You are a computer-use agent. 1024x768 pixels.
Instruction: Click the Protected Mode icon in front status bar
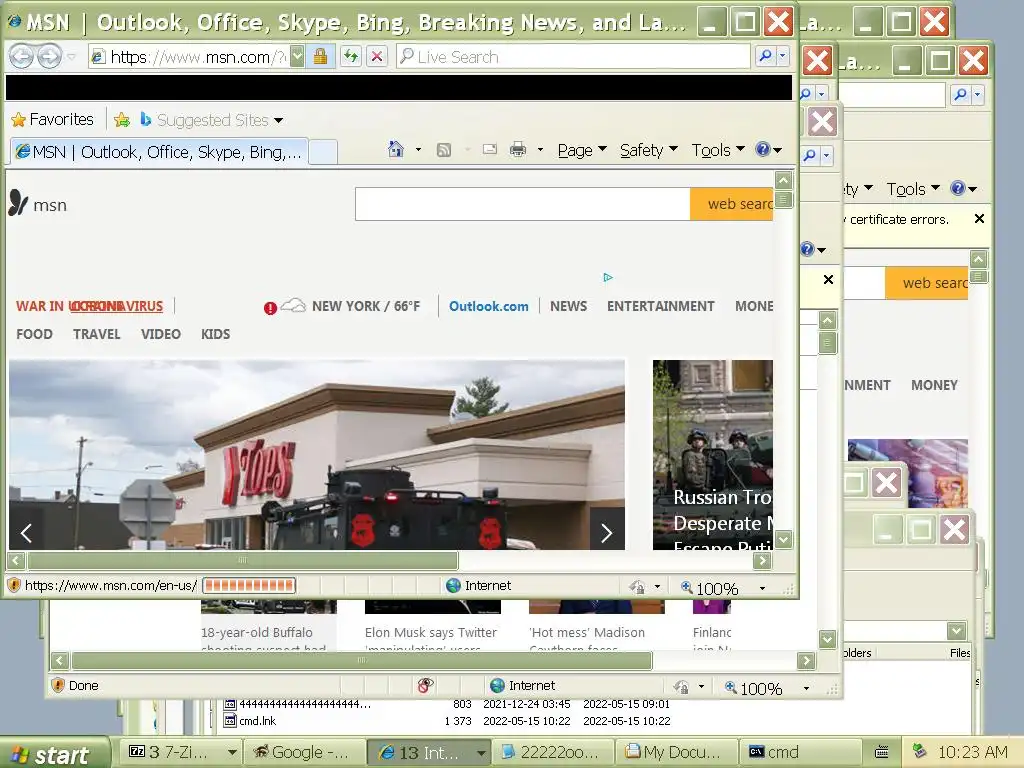pos(637,586)
